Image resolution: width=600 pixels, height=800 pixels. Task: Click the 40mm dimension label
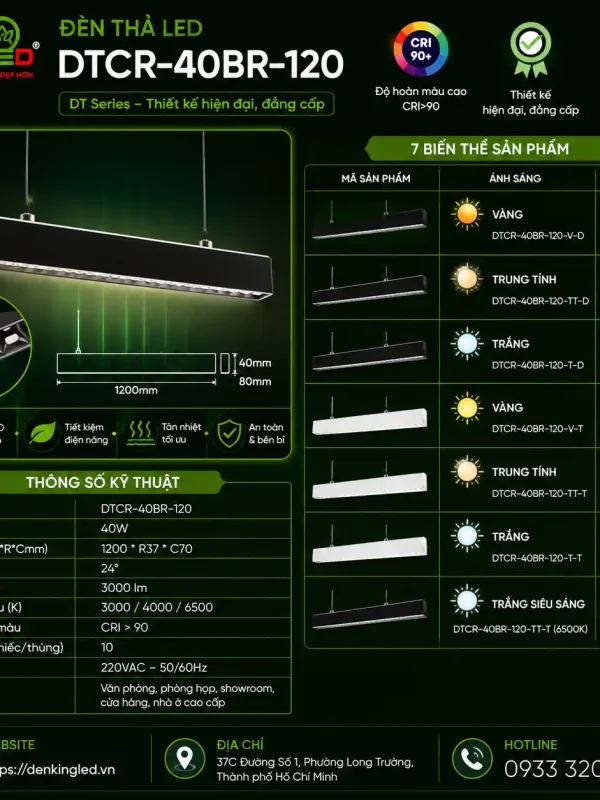pos(255,363)
